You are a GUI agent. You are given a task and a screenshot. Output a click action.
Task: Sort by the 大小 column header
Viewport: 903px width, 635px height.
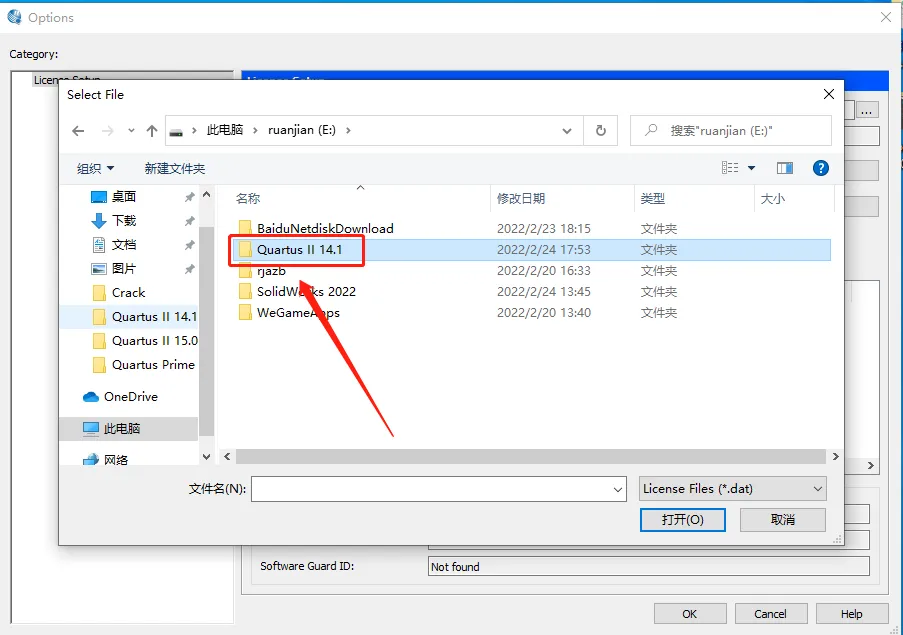[773, 199]
